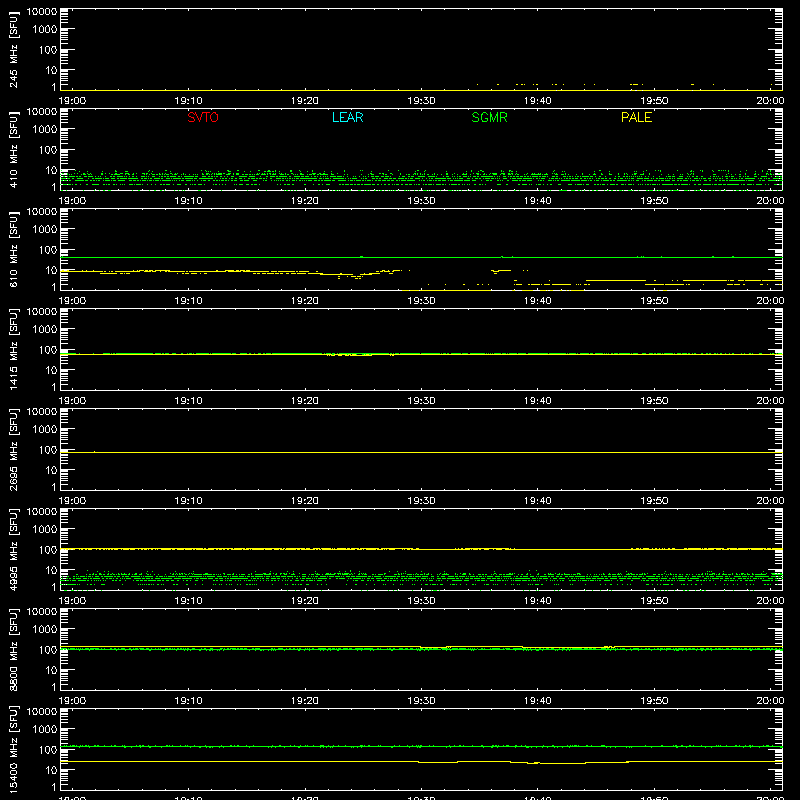
Task: Select the 8800 MHz [SFU] axis title
Action: click(13, 649)
